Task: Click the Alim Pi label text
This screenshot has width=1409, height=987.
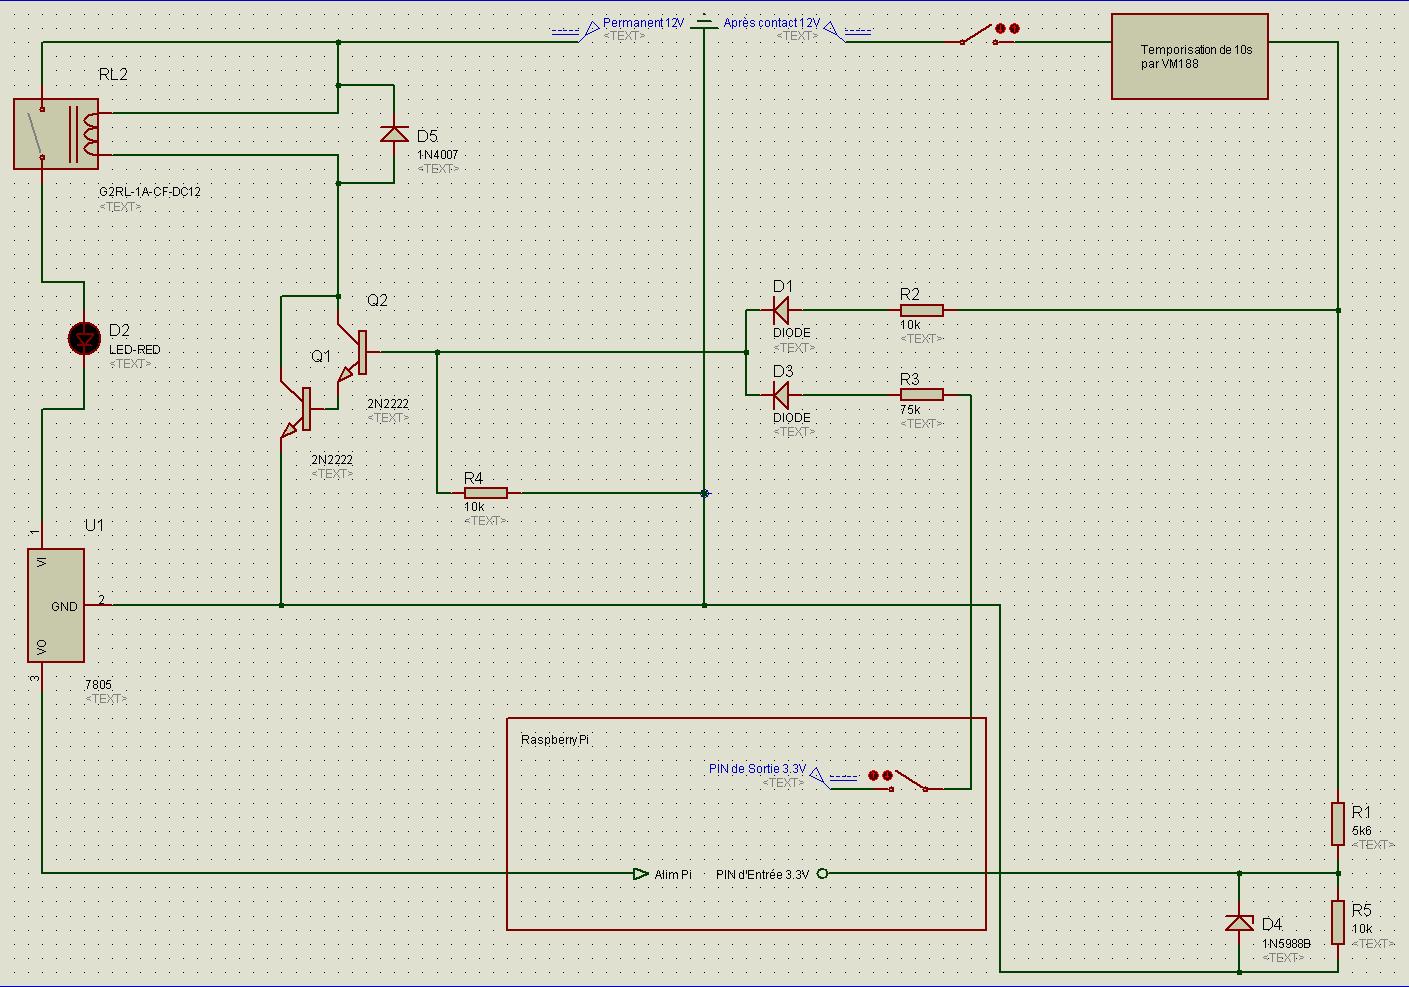Action: (673, 874)
